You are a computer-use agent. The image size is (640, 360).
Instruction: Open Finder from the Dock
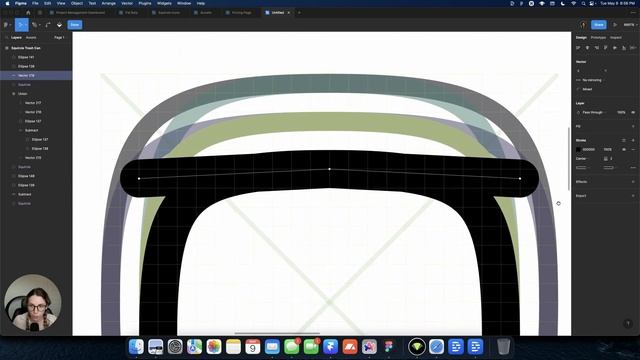[x=136, y=347]
